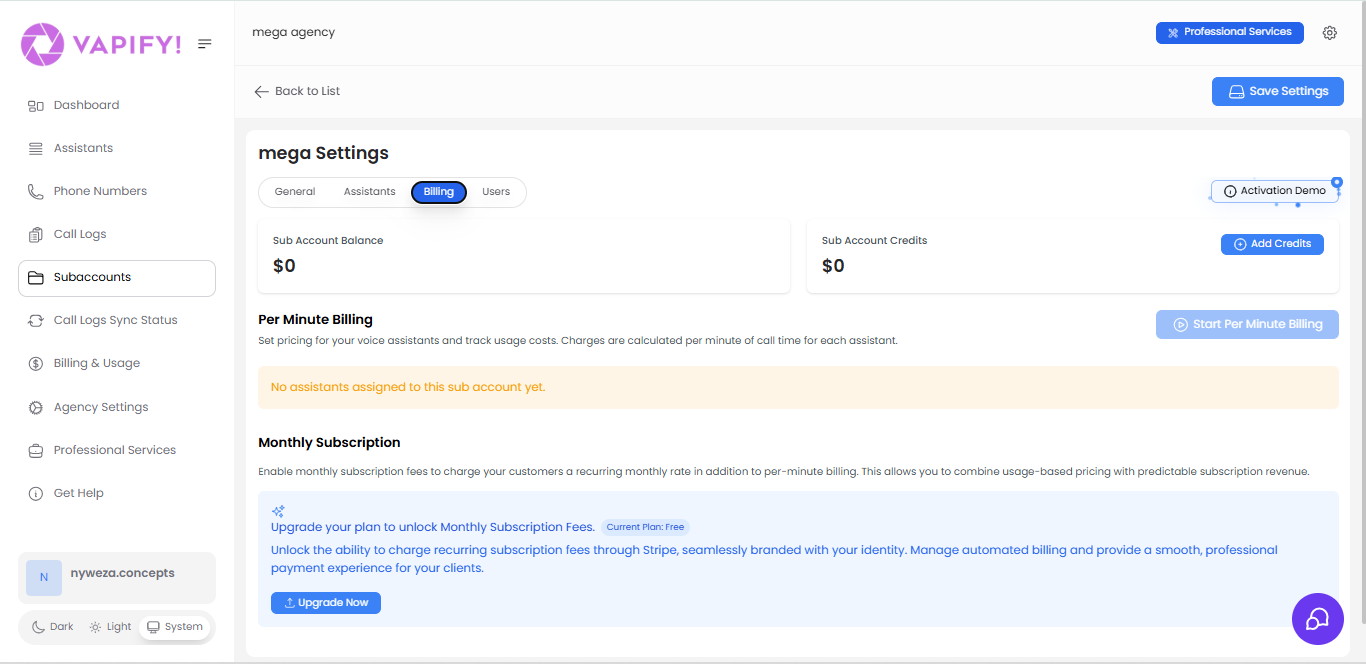Enable Light theme mode
Viewport: 1366px width, 664px height.
(110, 626)
